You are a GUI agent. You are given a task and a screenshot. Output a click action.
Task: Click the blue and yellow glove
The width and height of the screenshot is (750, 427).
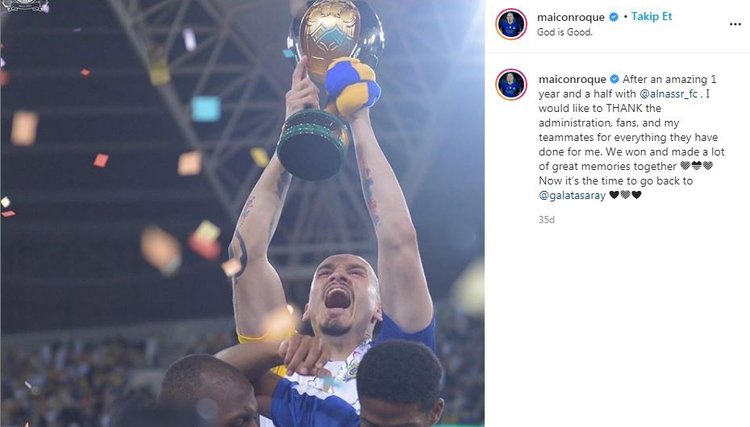[353, 85]
